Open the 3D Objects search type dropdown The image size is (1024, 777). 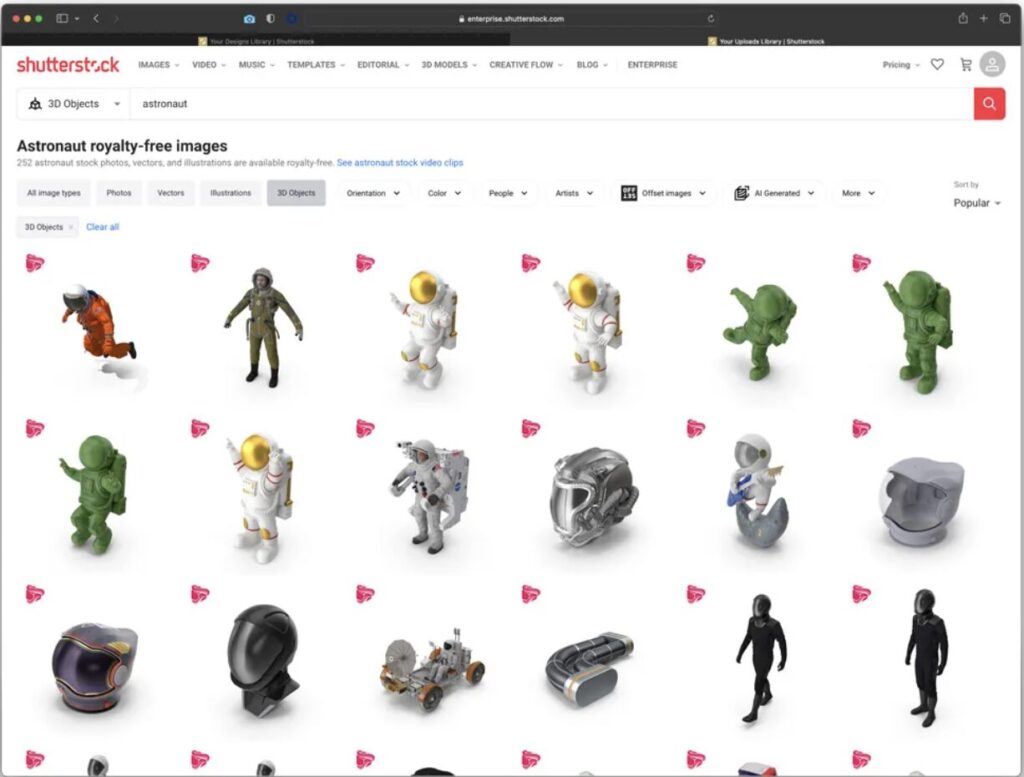click(x=75, y=104)
